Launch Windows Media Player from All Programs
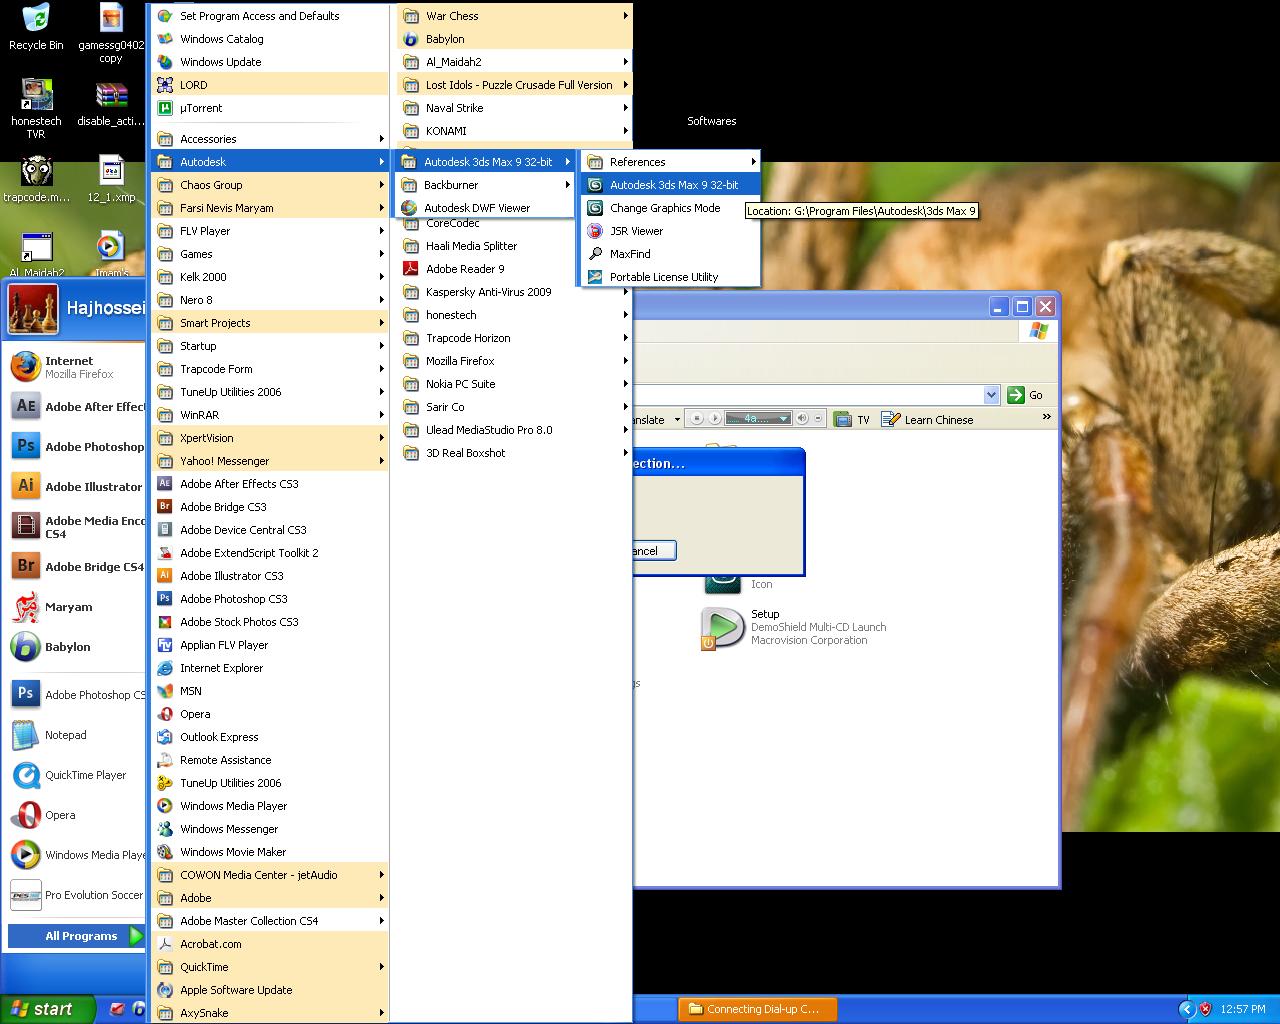 [270, 806]
